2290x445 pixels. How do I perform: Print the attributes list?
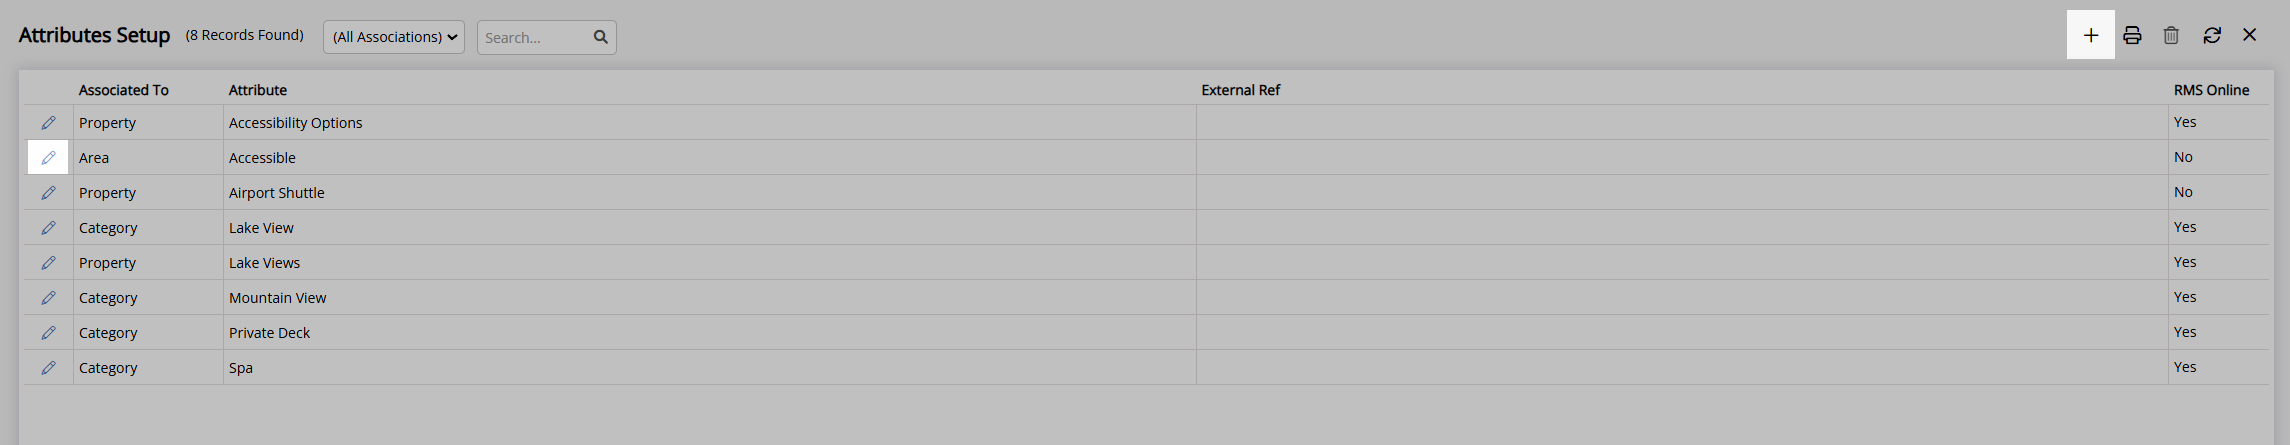coord(2132,35)
